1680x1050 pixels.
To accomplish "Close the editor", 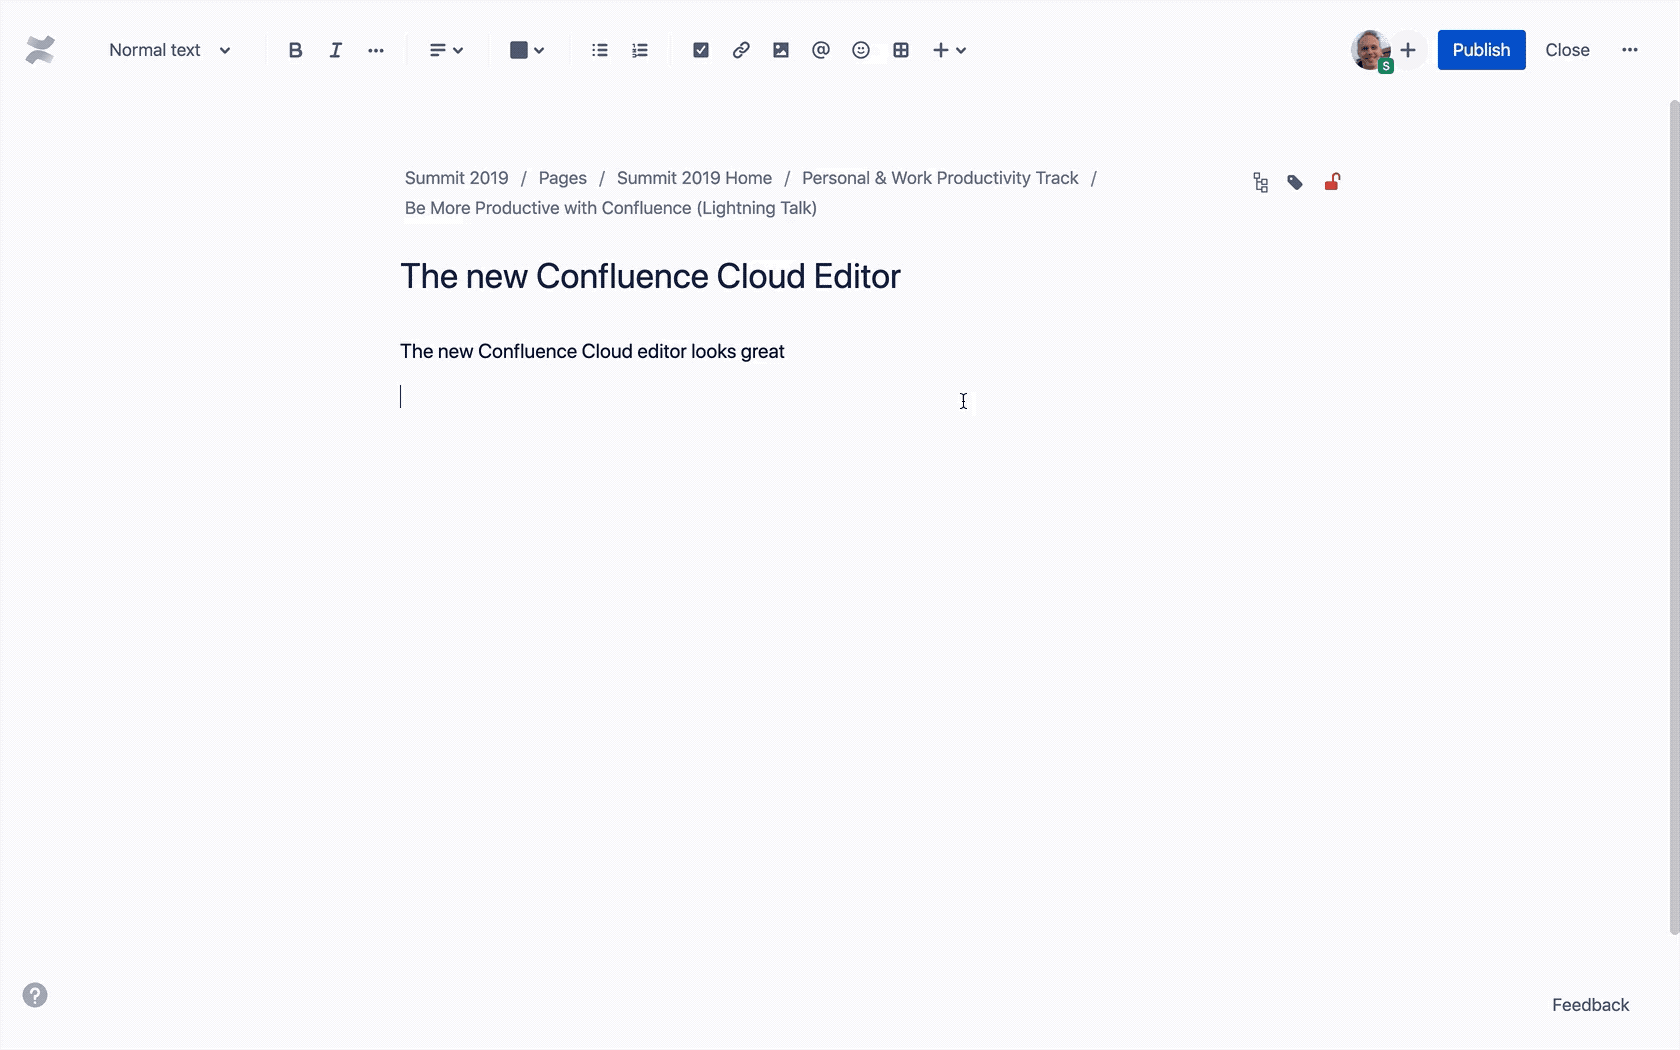I will [1567, 50].
